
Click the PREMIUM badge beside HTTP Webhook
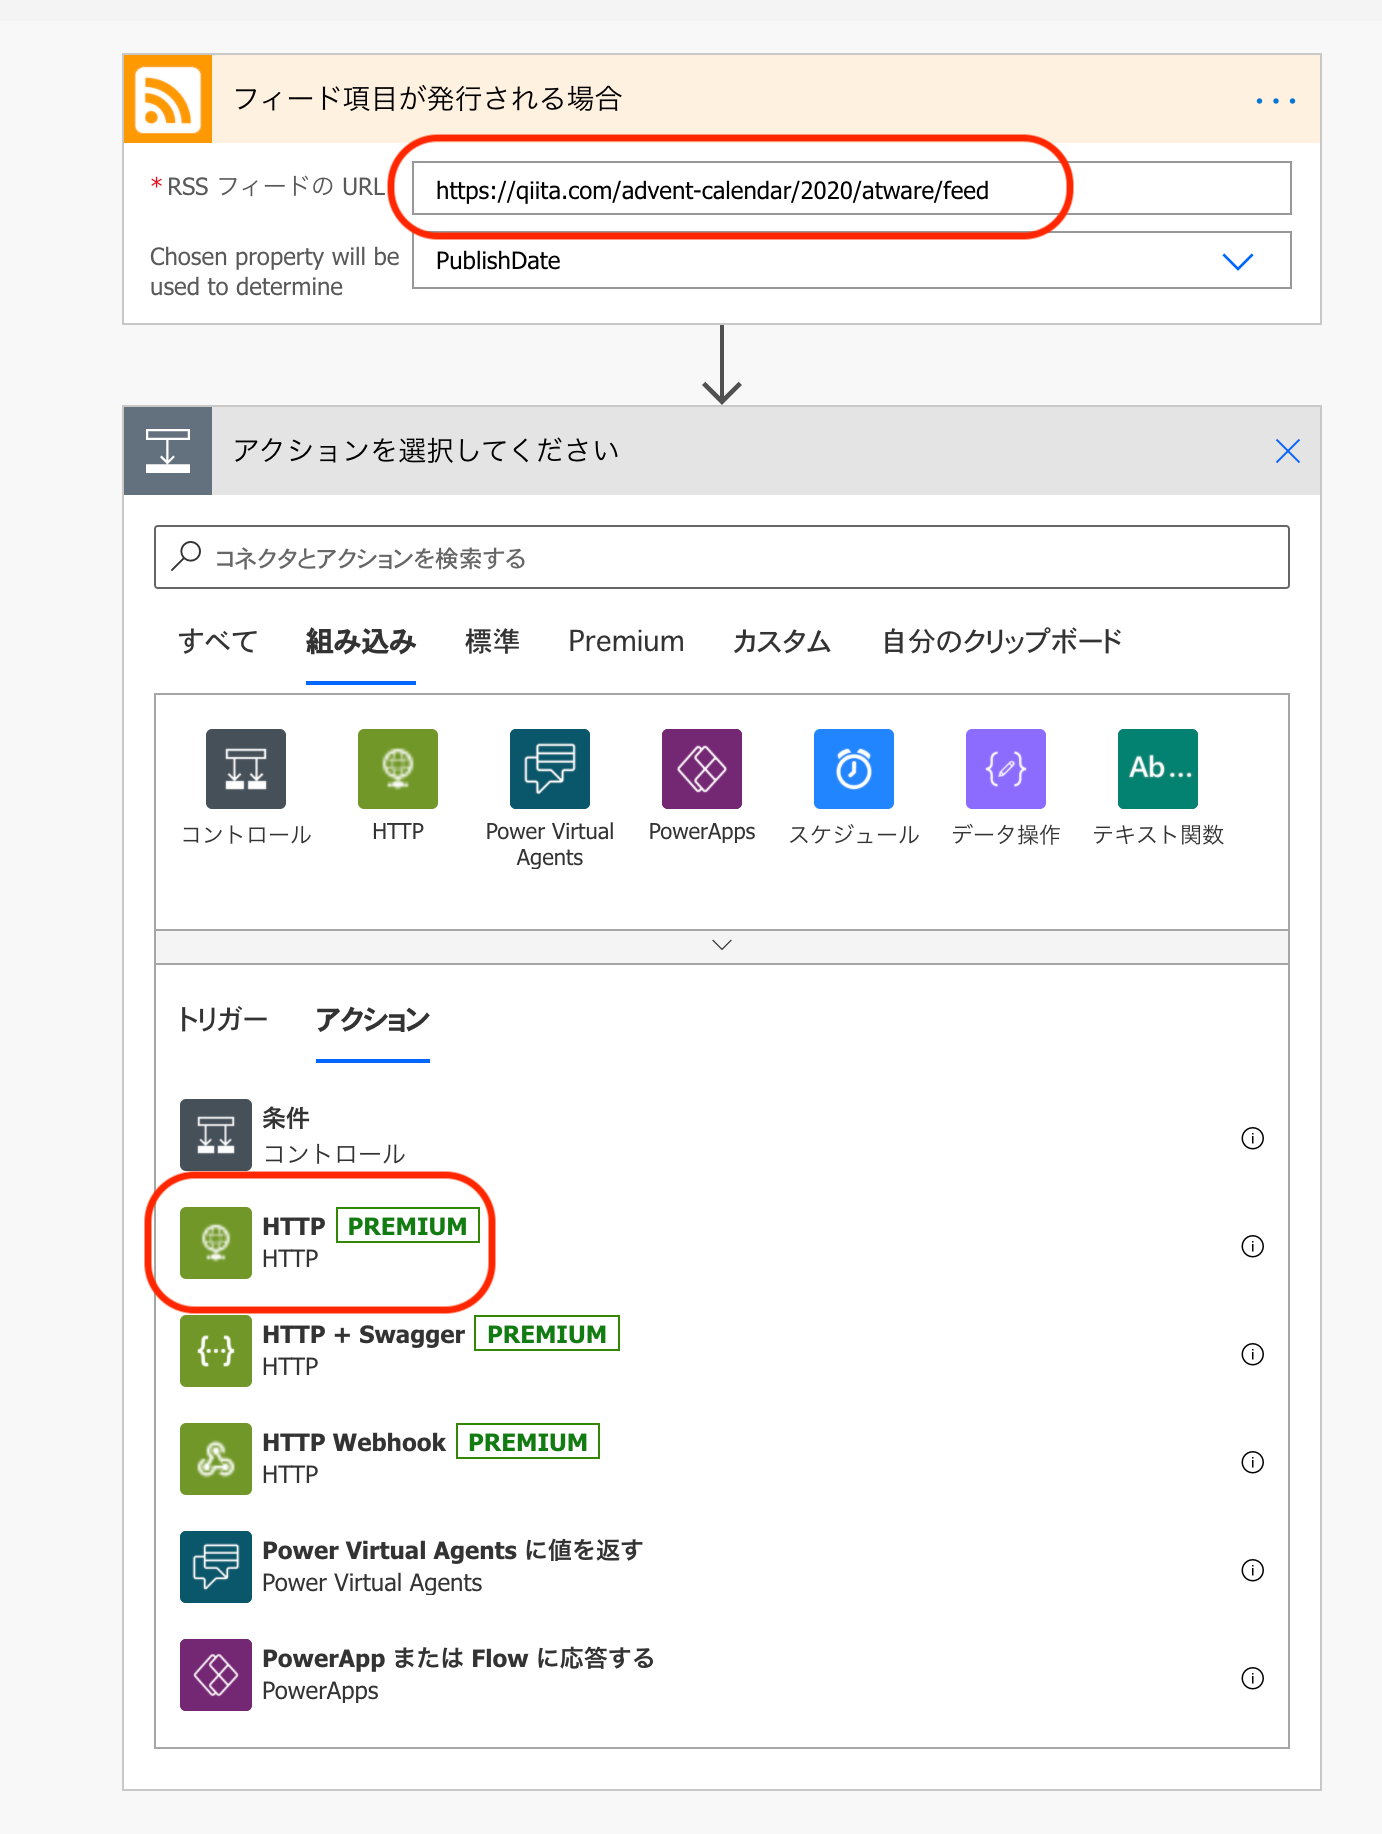coord(528,1441)
